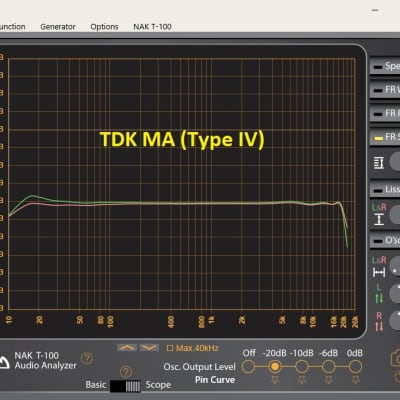Click the Basic label

[96, 385]
